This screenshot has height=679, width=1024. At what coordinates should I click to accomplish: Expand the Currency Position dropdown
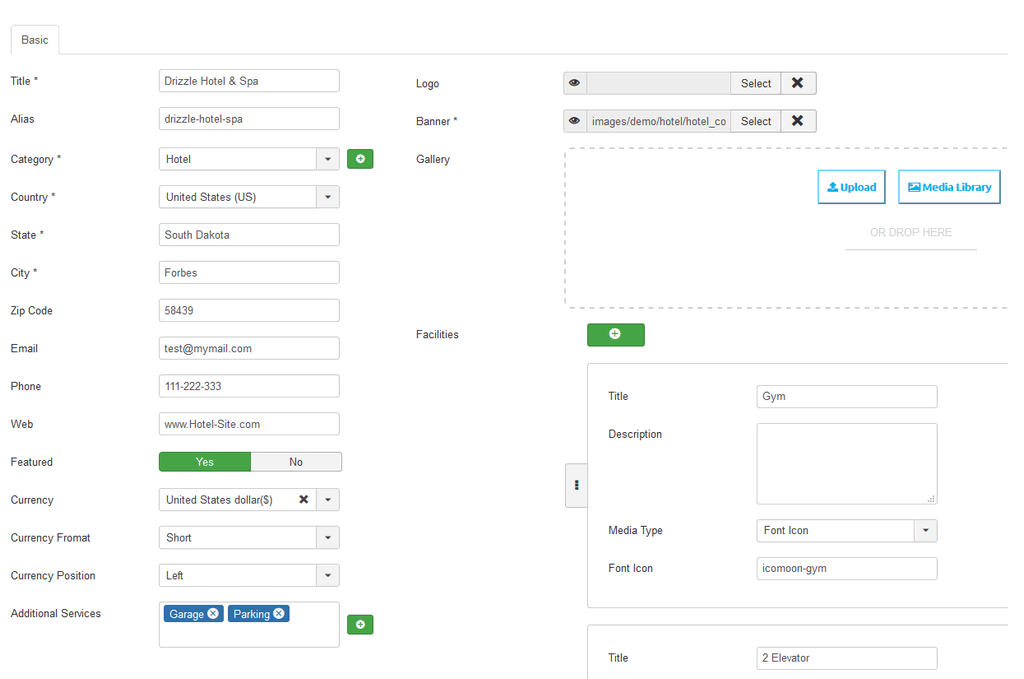pos(328,576)
